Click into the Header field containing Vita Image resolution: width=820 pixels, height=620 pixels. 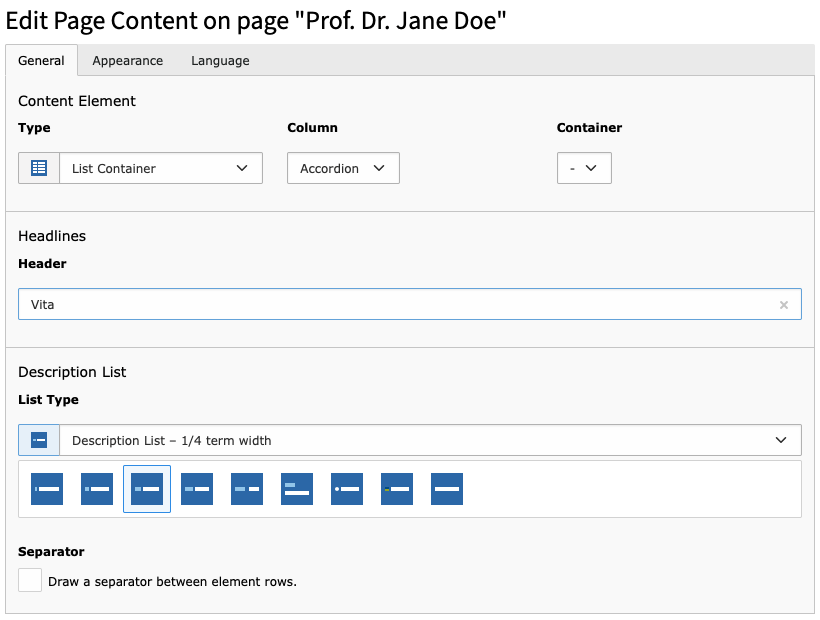(x=400, y=305)
